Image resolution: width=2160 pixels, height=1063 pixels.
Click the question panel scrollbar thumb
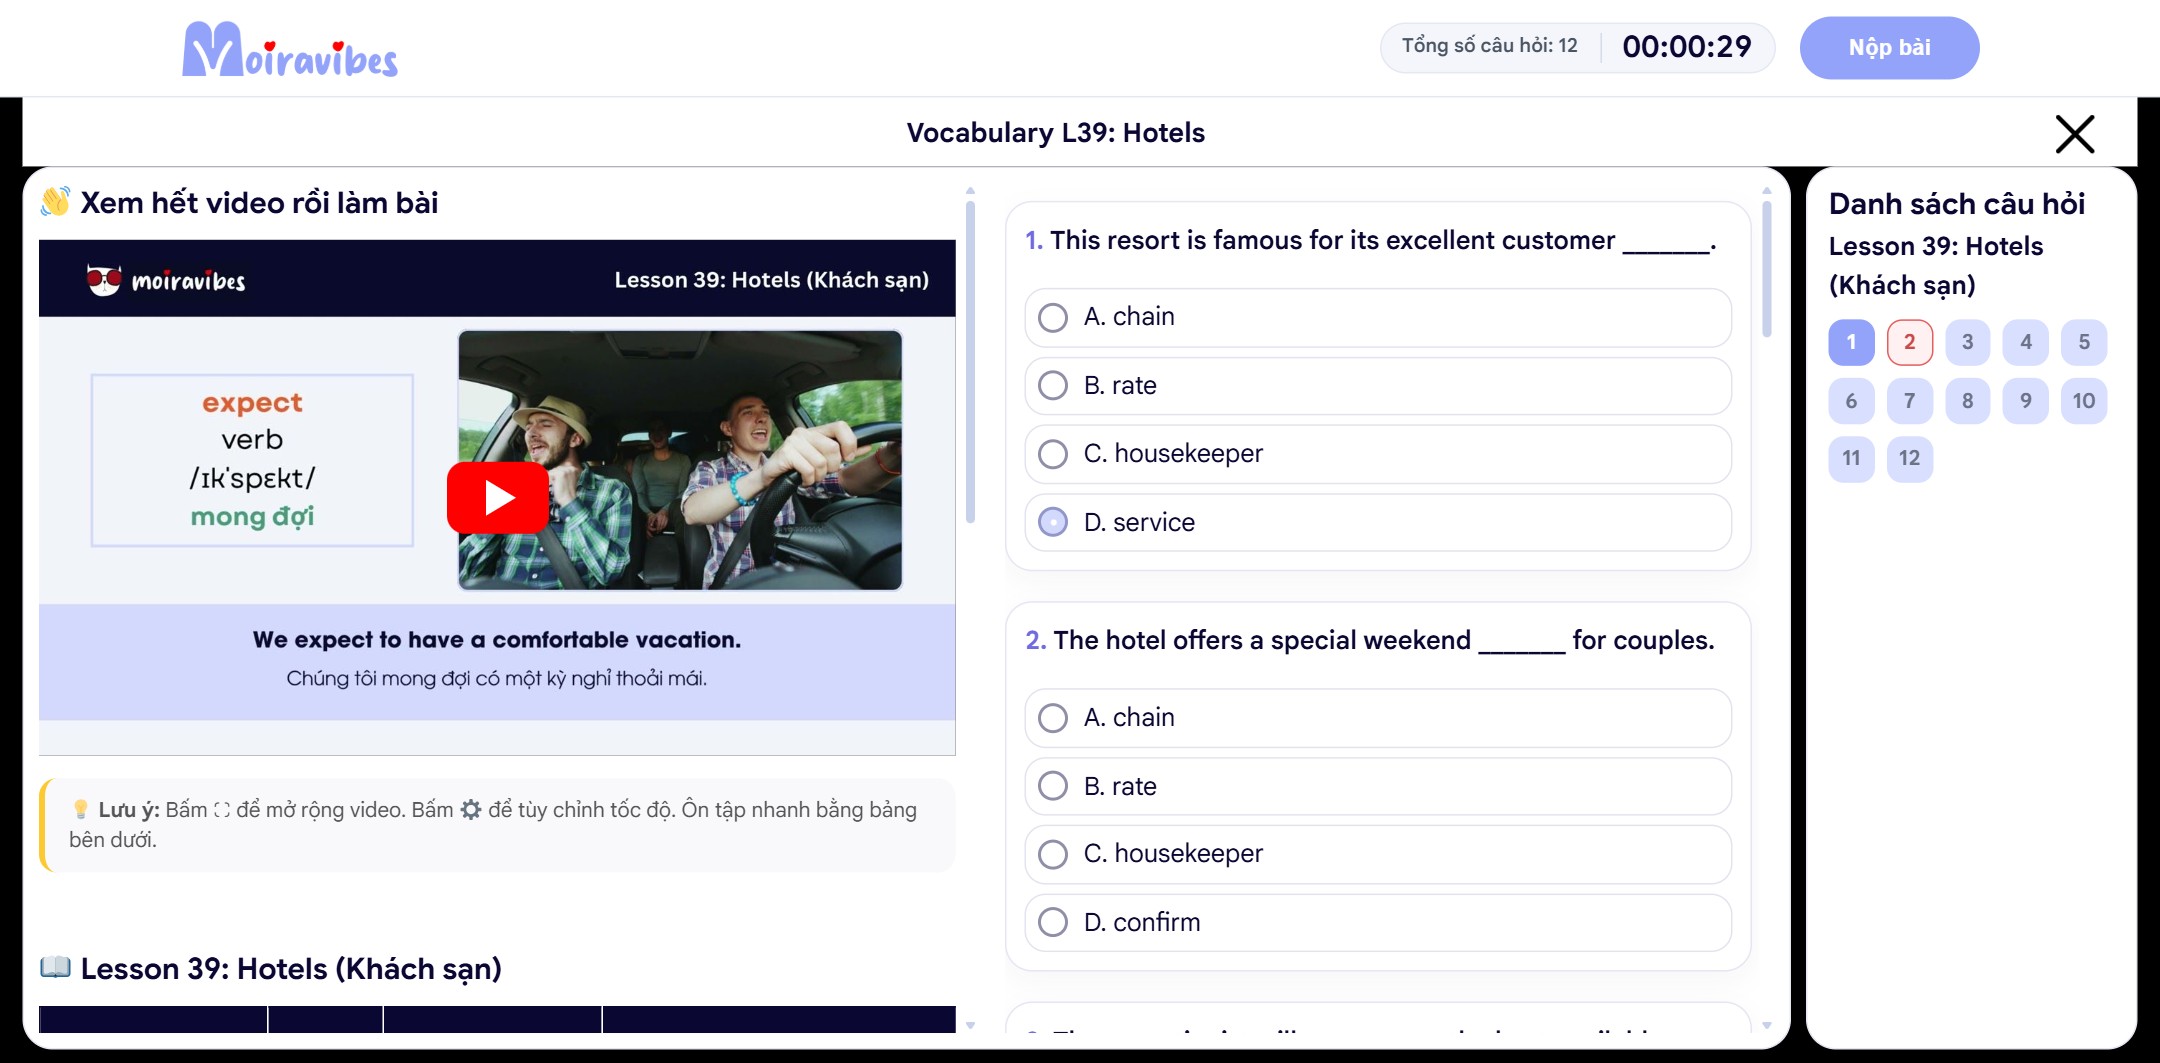point(1767,269)
